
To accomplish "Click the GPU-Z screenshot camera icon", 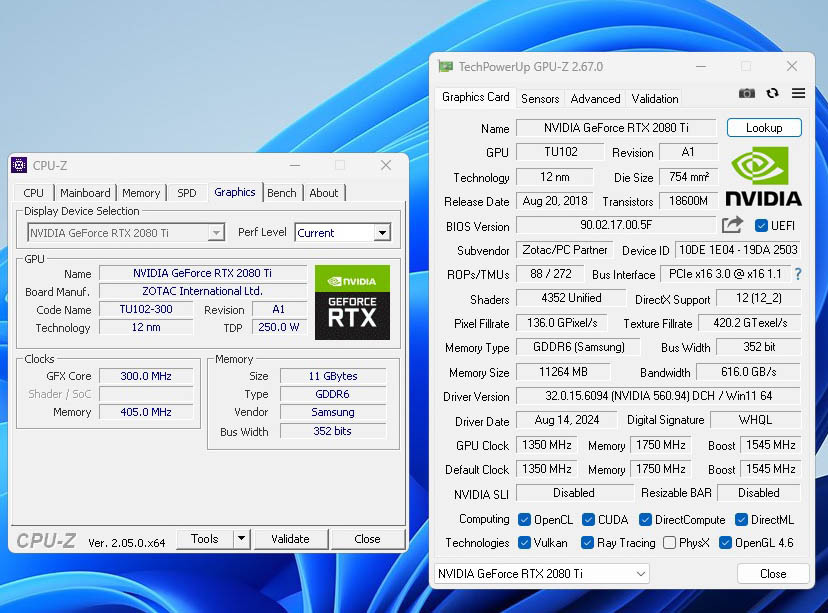I will 747,93.
